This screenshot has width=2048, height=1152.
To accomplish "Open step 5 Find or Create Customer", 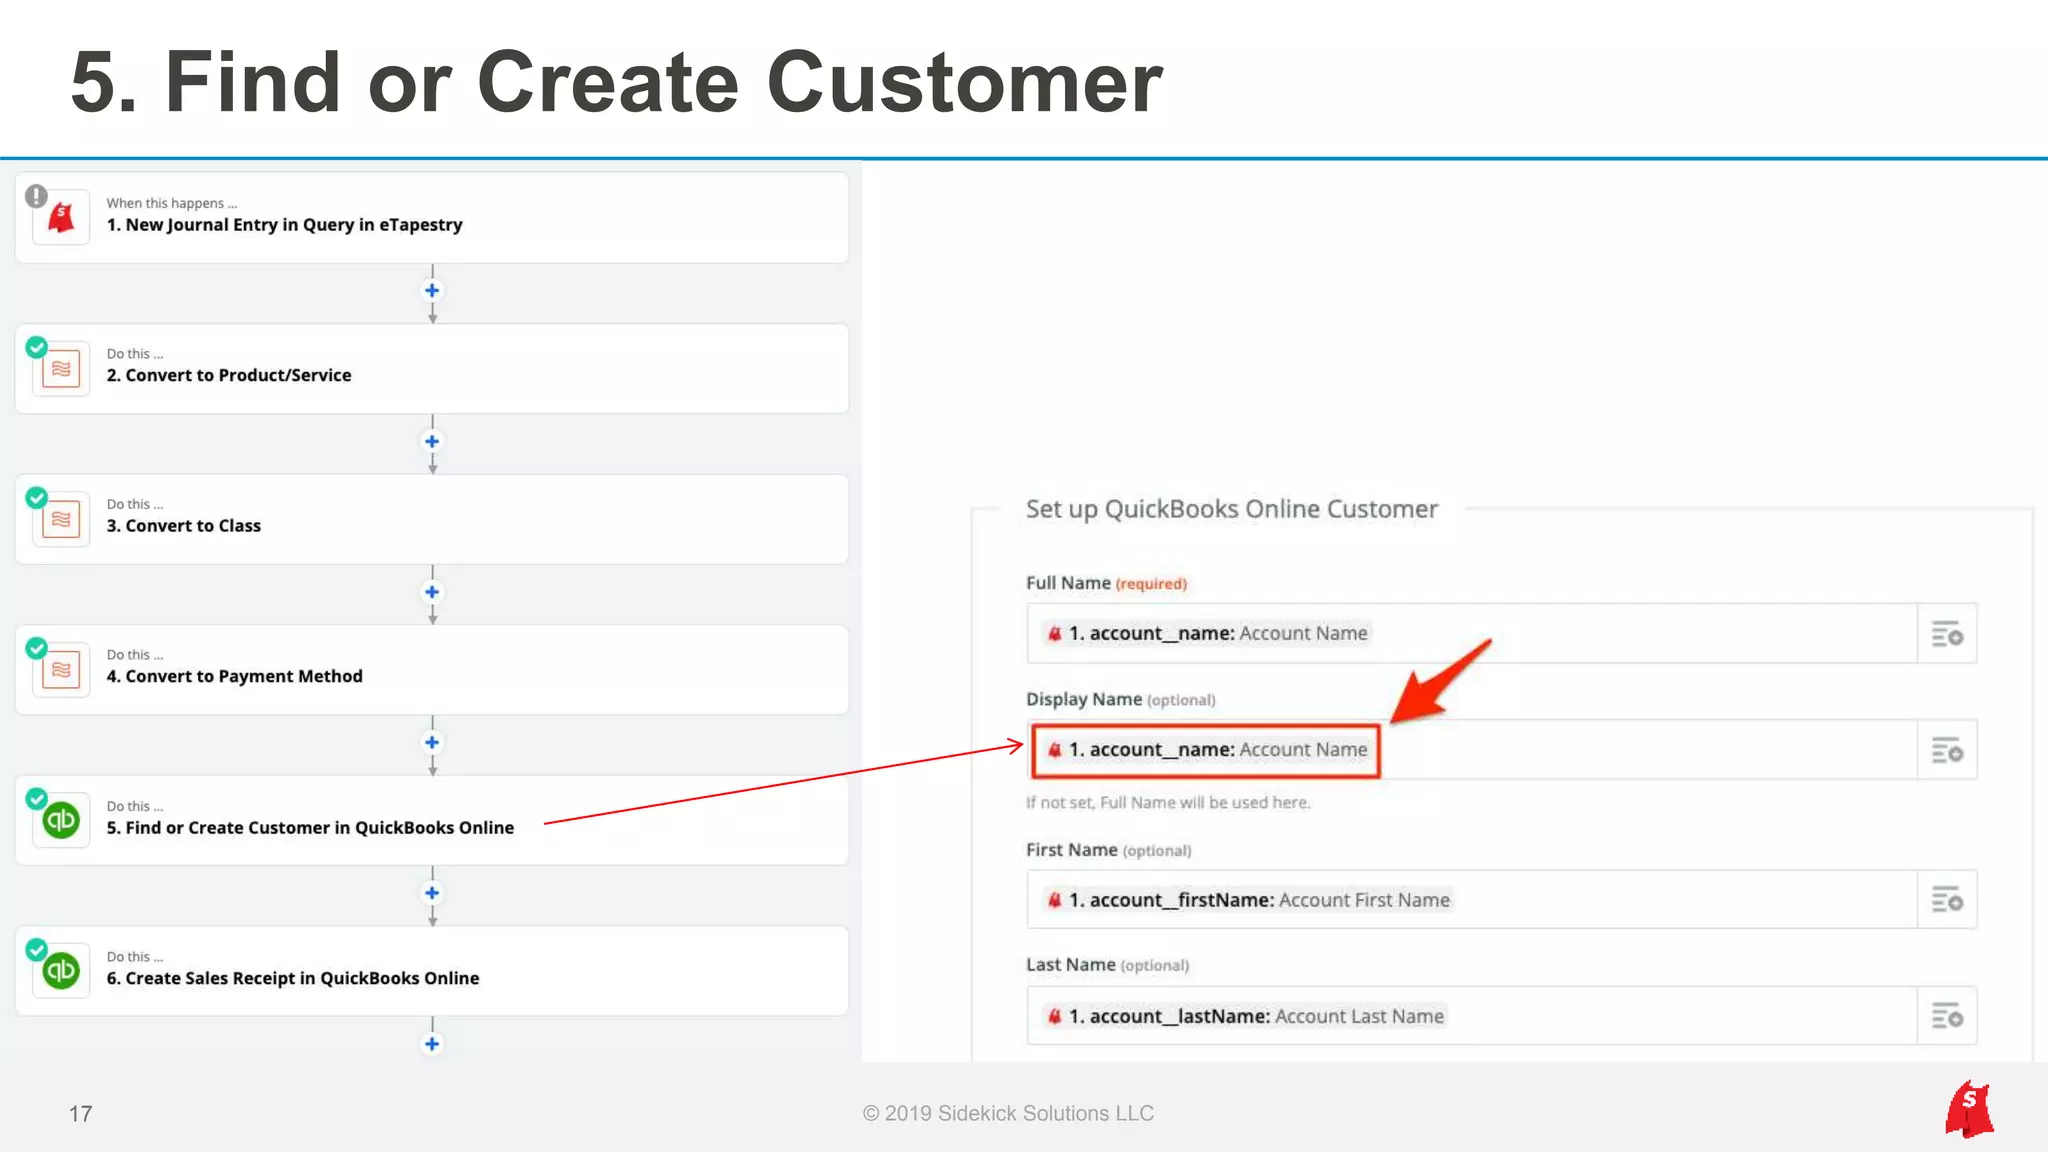I will tap(432, 820).
